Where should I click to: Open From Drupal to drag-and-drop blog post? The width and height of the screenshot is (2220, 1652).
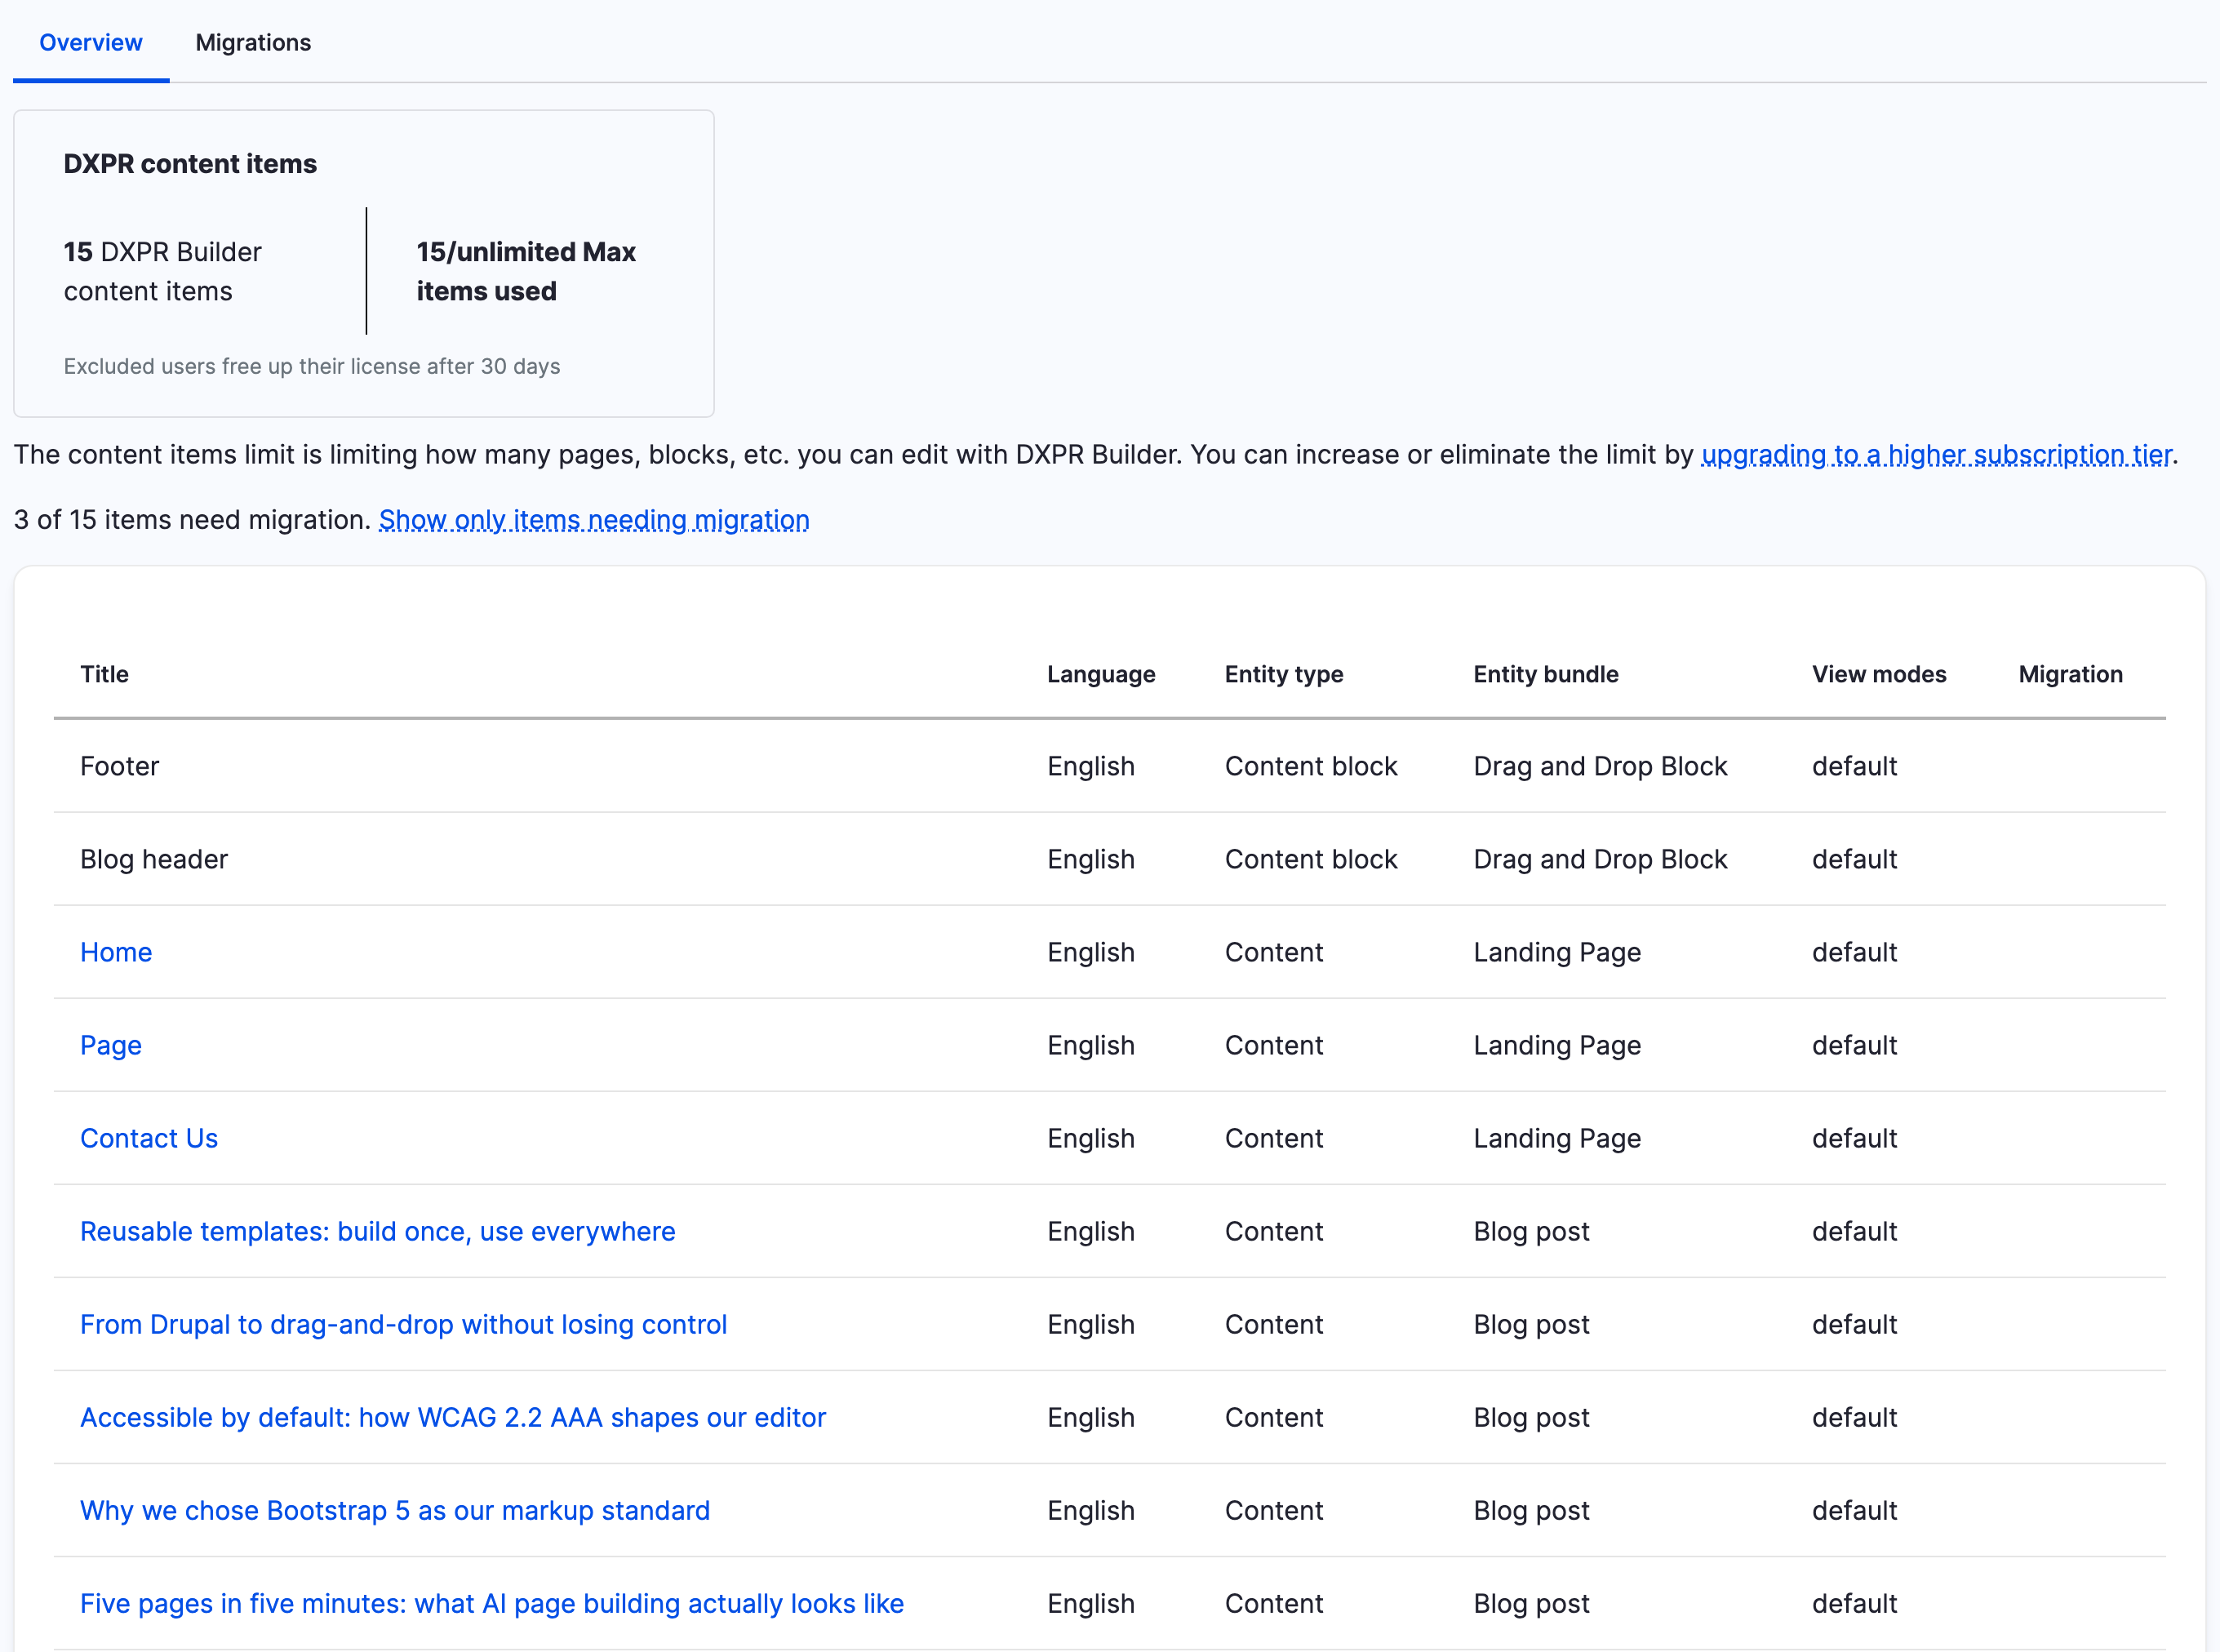(404, 1324)
